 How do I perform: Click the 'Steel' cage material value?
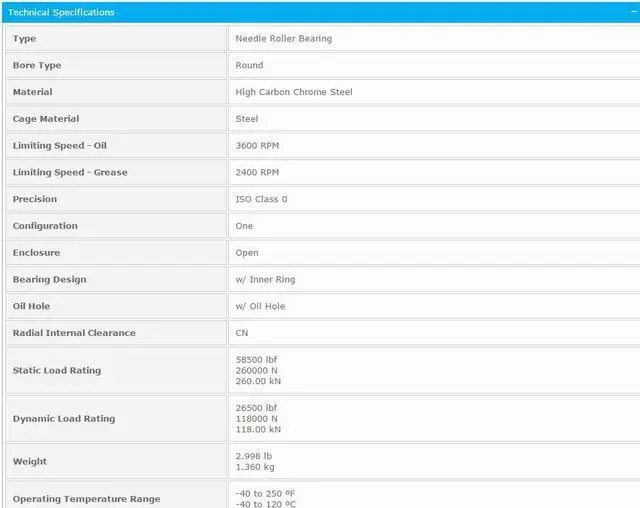247,119
